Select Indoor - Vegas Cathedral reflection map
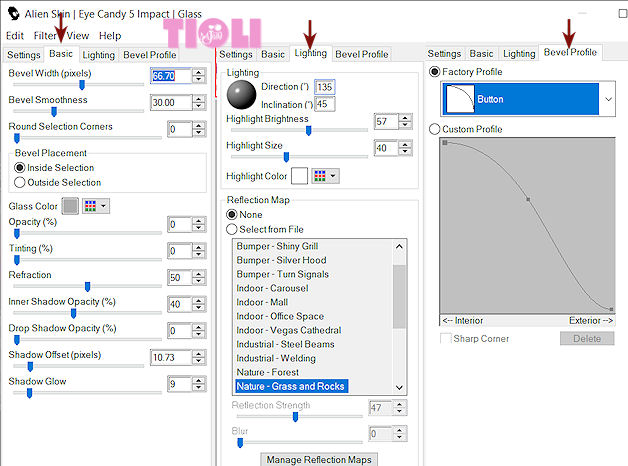This screenshot has width=628, height=466. 289,330
